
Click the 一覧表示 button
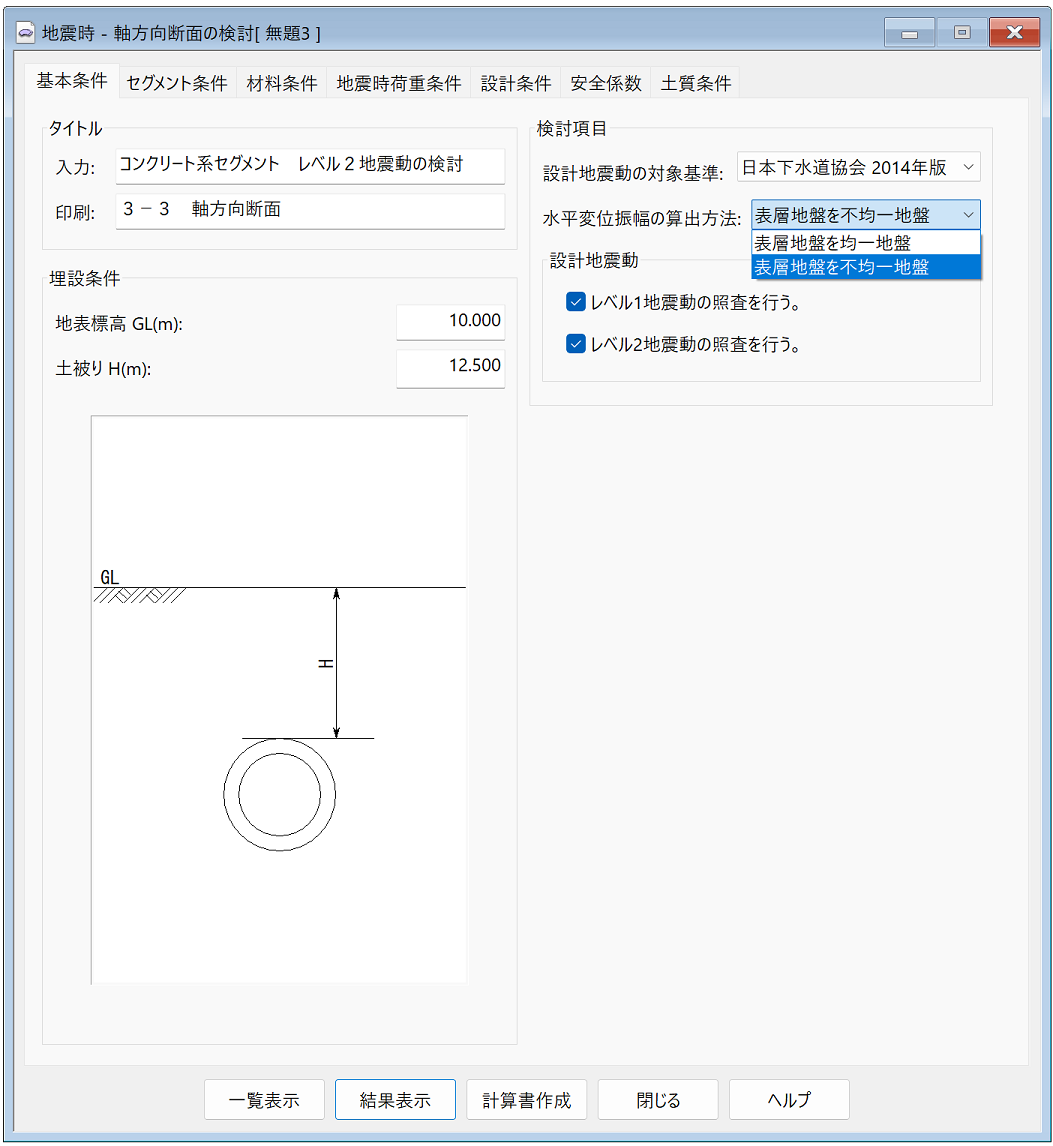264,1100
